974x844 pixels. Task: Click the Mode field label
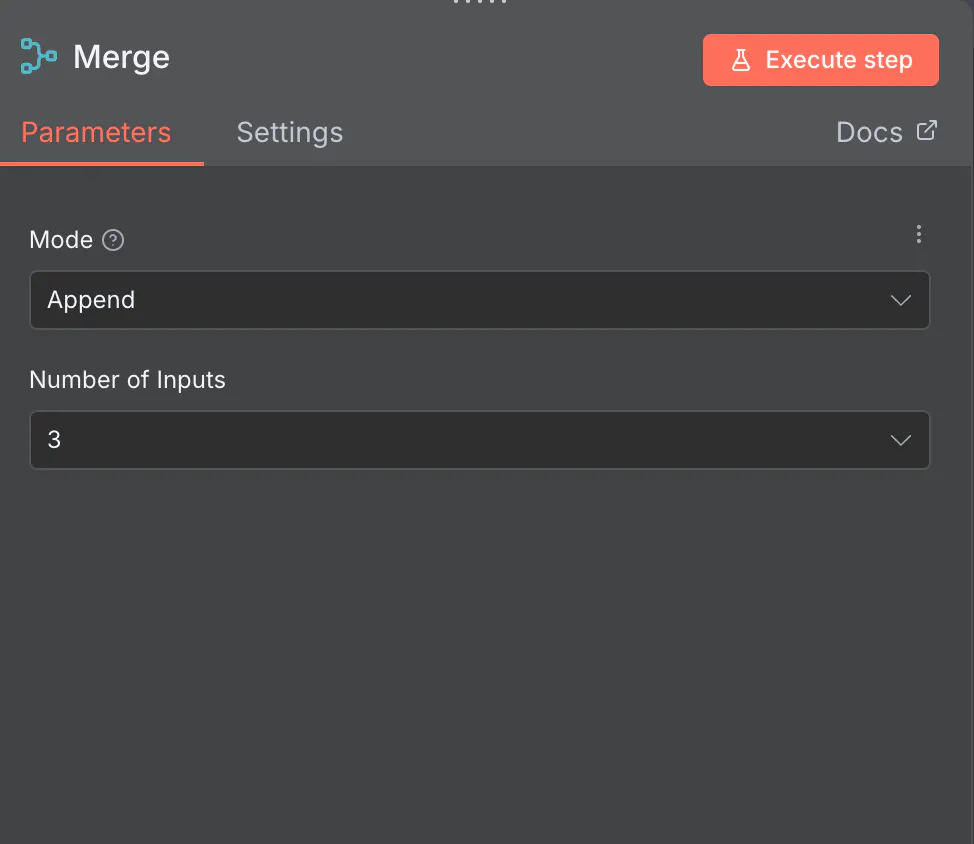click(61, 240)
